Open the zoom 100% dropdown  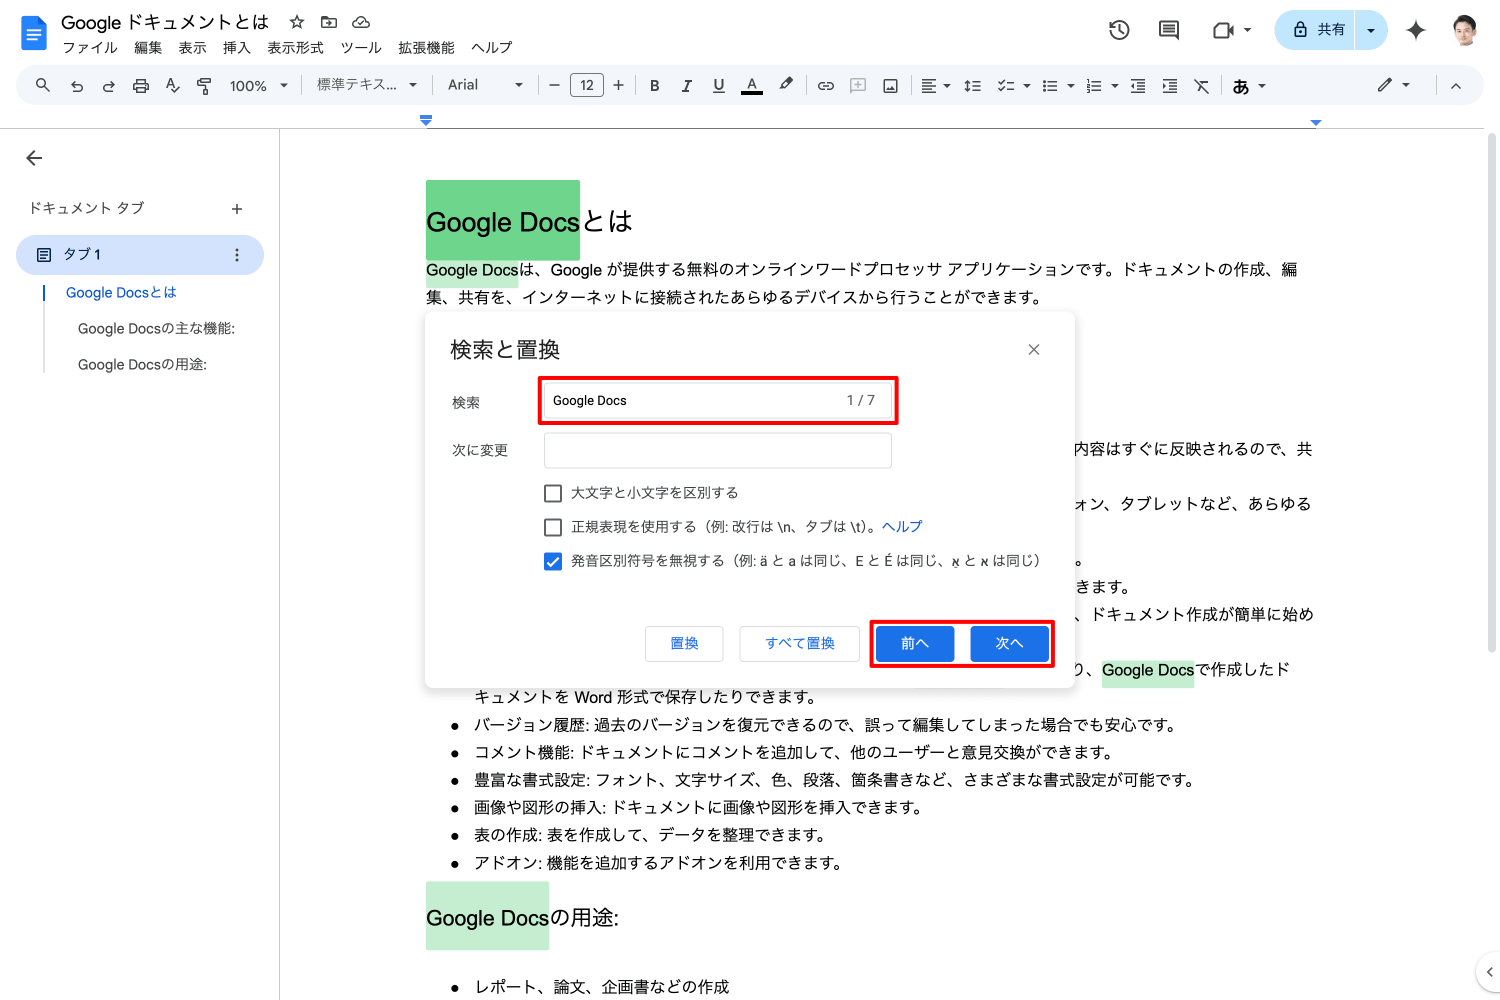pos(259,86)
